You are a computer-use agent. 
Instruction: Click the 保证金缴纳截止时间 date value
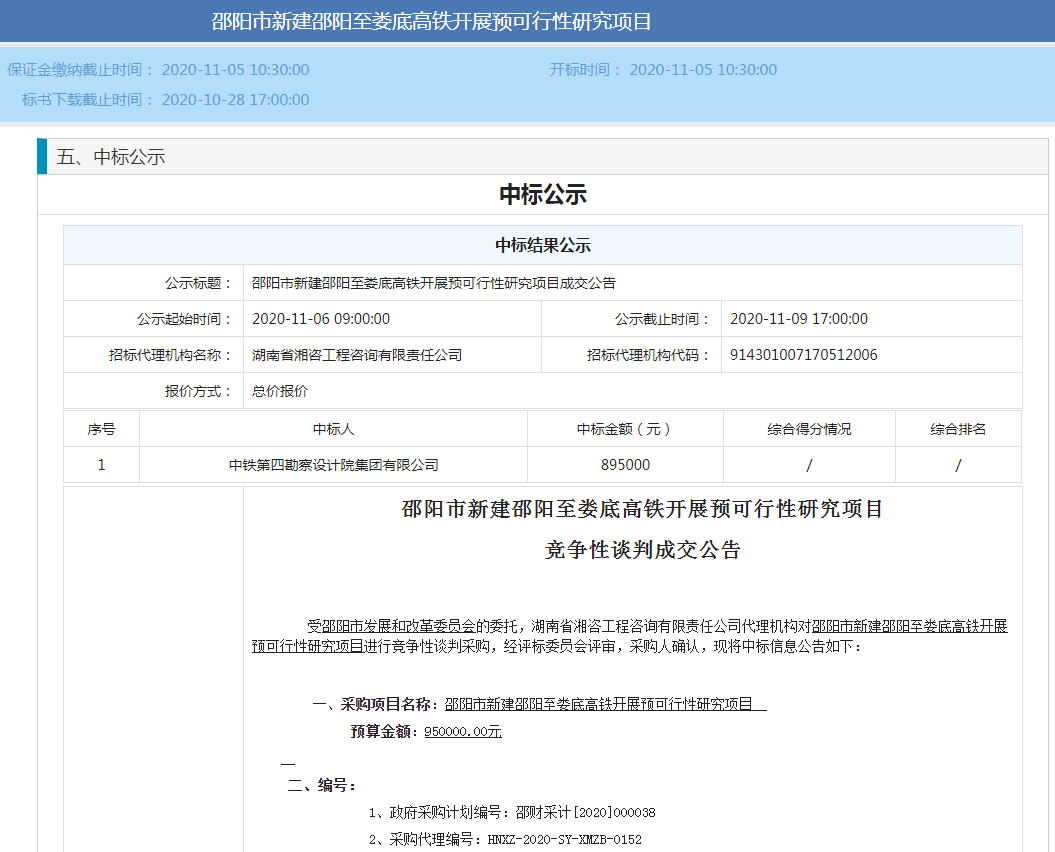click(235, 70)
